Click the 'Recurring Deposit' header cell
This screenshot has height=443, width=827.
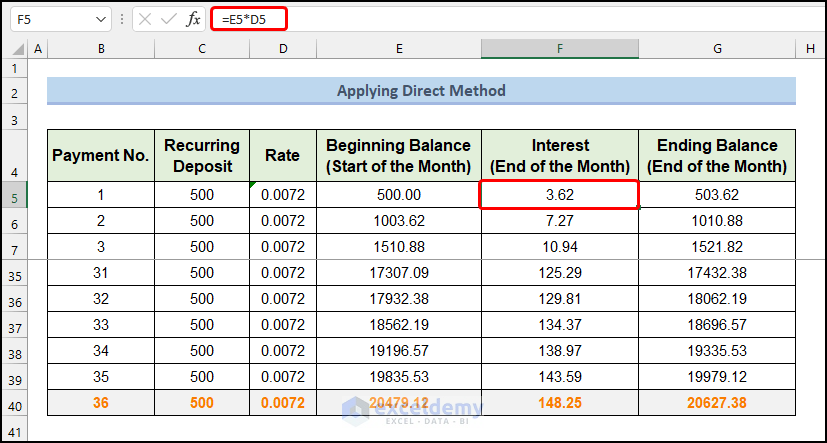pyautogui.click(x=202, y=156)
